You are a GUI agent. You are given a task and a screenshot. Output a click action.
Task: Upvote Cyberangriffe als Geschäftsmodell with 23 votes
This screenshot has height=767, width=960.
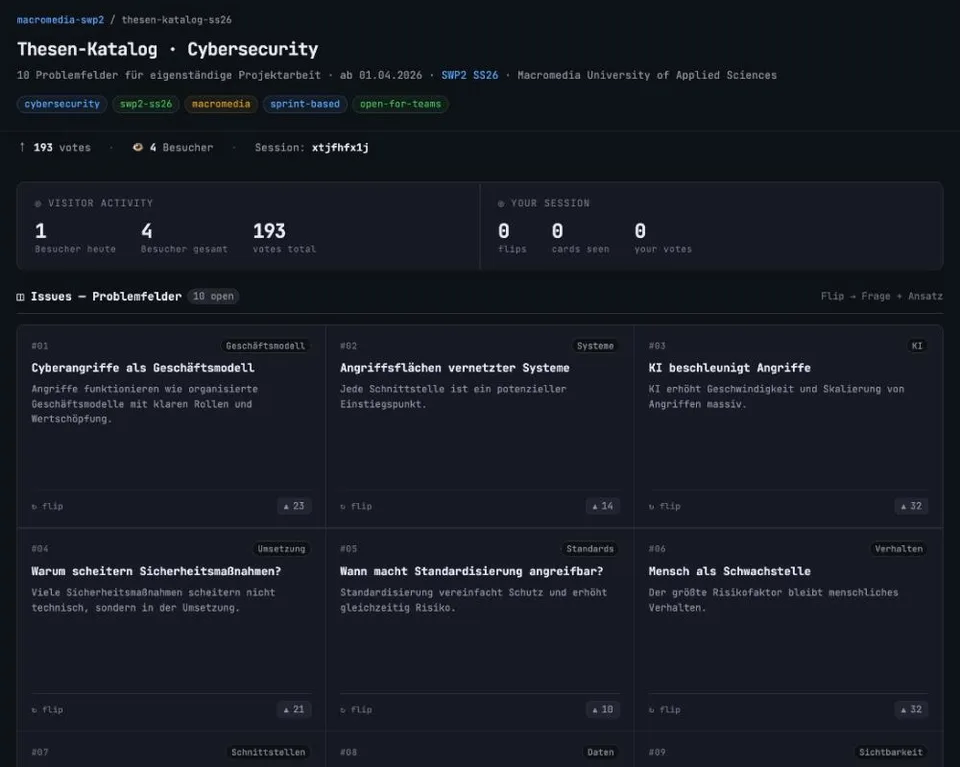pos(294,506)
